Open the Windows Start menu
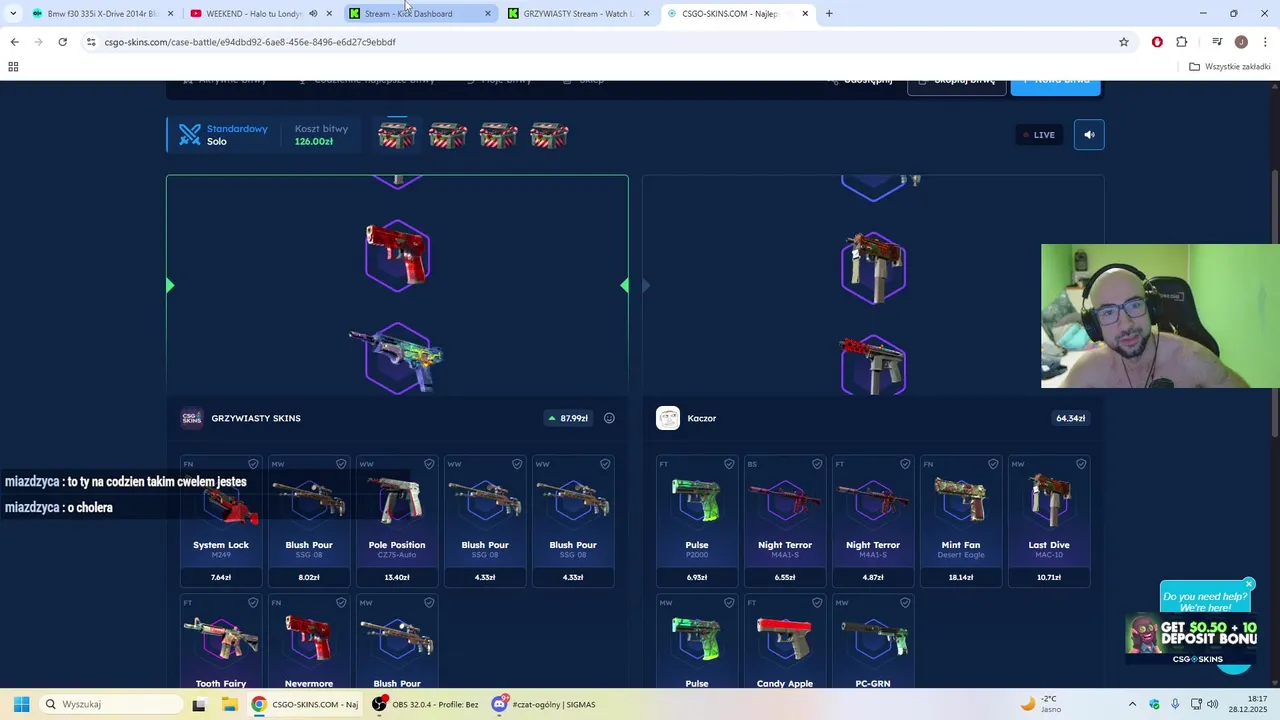The height and width of the screenshot is (720, 1280). (x=21, y=704)
